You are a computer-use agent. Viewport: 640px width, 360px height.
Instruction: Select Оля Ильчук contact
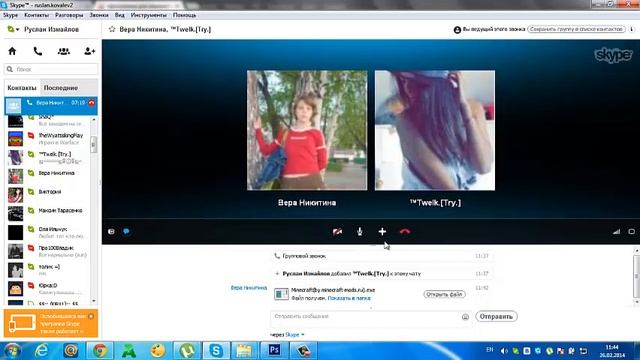click(x=47, y=233)
